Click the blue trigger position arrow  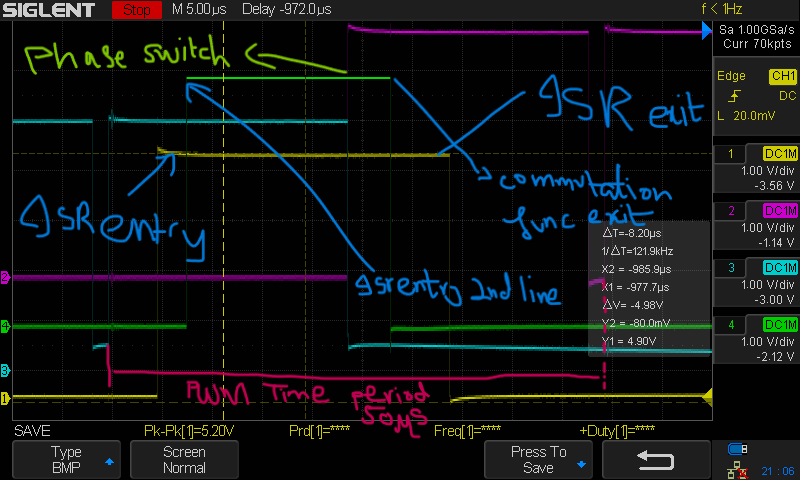pyautogui.click(x=707, y=31)
